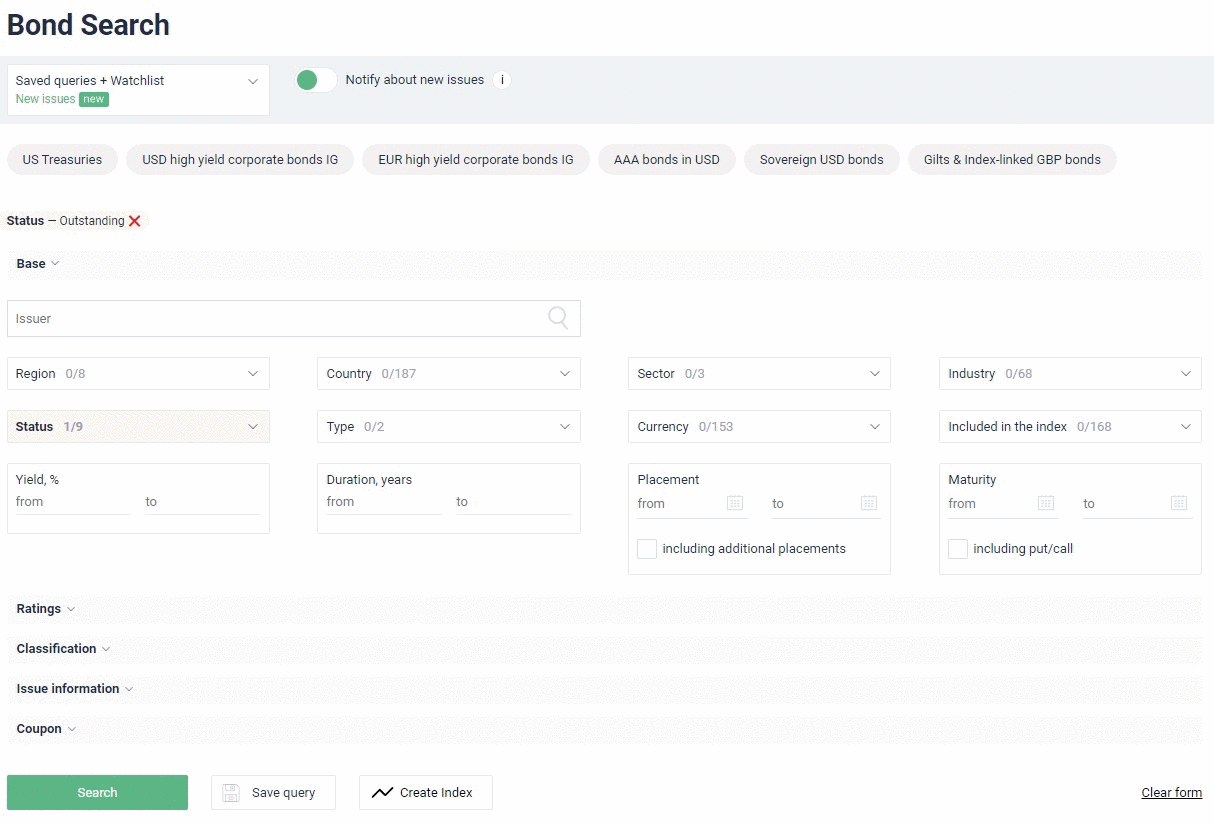
Task: Click the Yield from input field
Action: (x=72, y=502)
